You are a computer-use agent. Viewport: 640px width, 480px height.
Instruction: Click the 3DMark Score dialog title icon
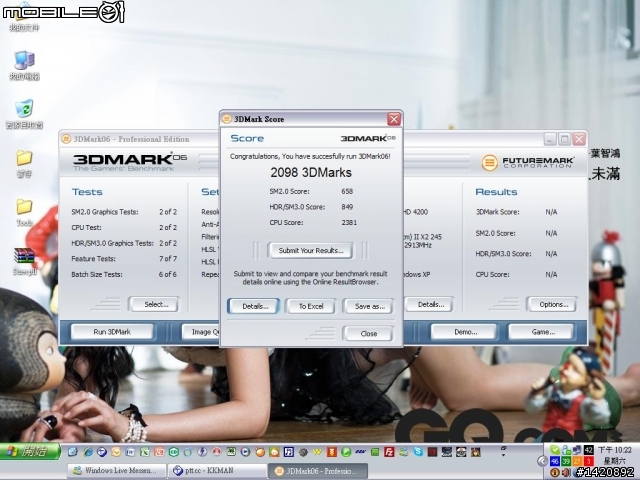[x=227, y=119]
